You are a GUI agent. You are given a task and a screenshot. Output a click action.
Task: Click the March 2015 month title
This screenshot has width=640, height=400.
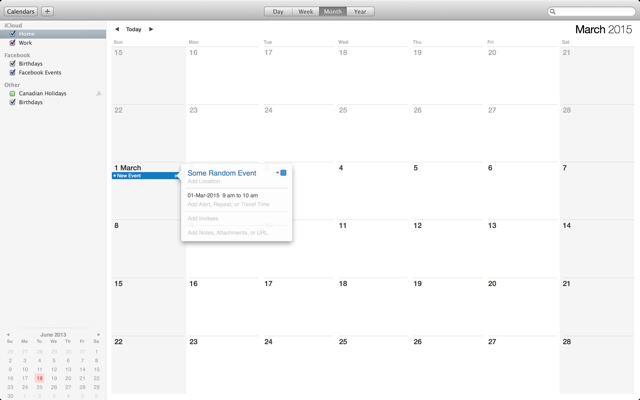(x=604, y=29)
